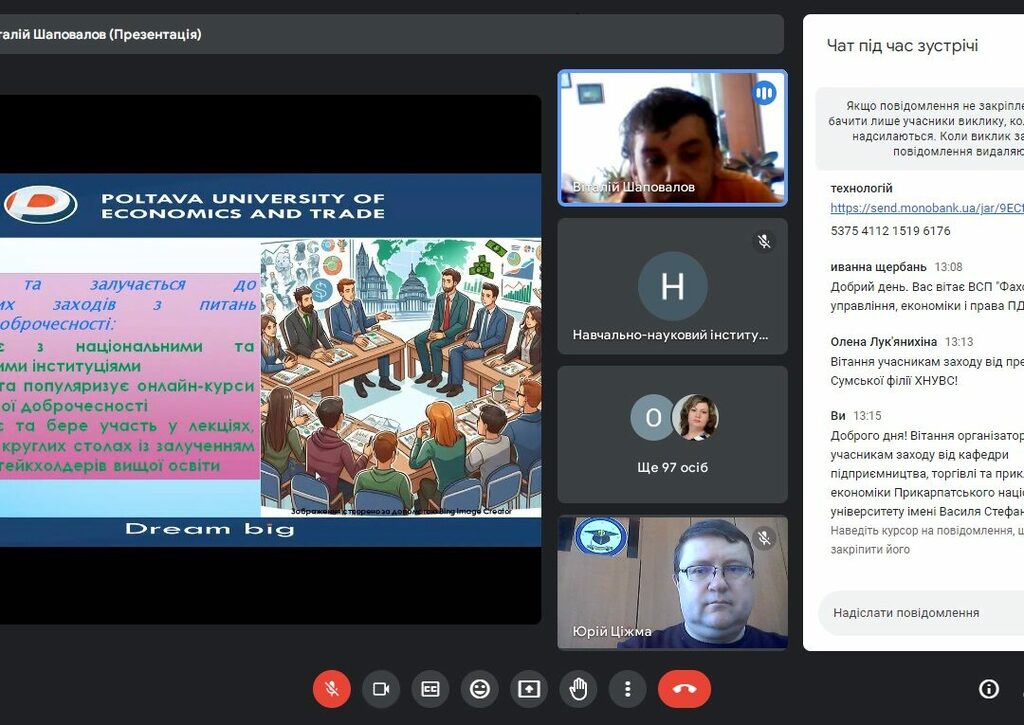Image resolution: width=1024 pixels, height=725 pixels.
Task: Open the emoji reactions picker
Action: click(x=480, y=689)
